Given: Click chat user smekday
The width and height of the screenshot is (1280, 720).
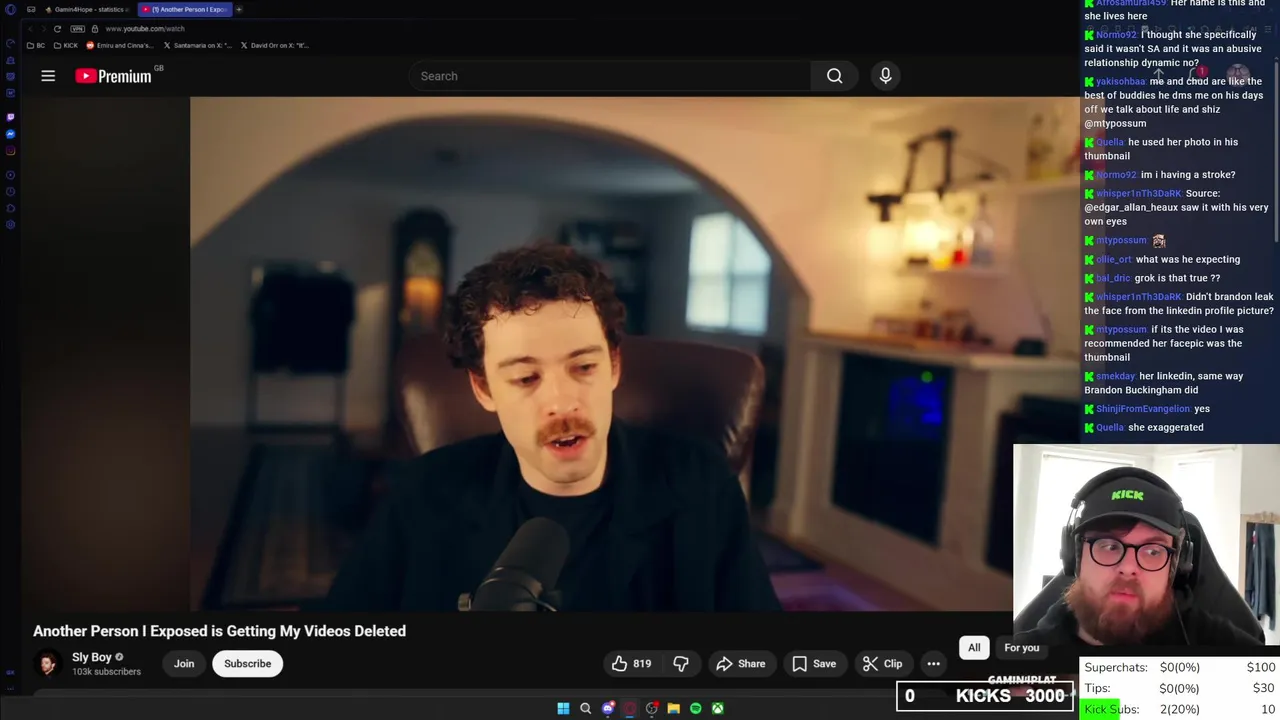Looking at the screenshot, I should (1116, 376).
